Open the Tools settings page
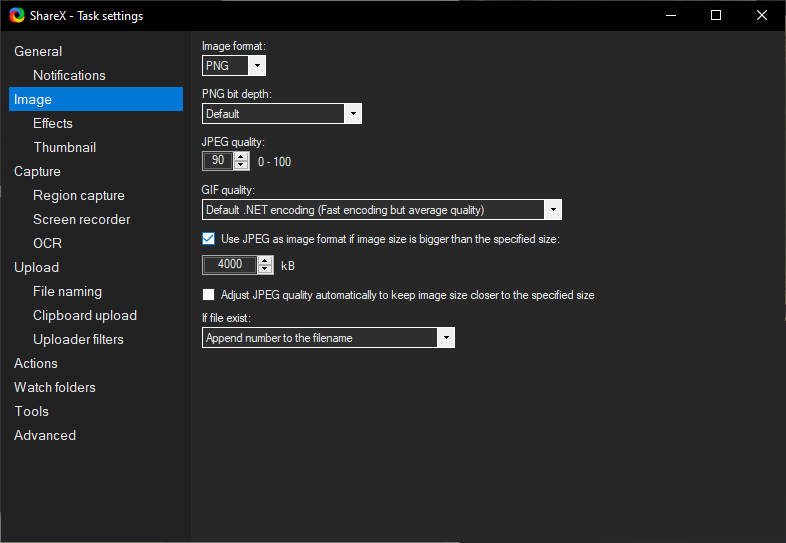786x543 pixels. [32, 412]
